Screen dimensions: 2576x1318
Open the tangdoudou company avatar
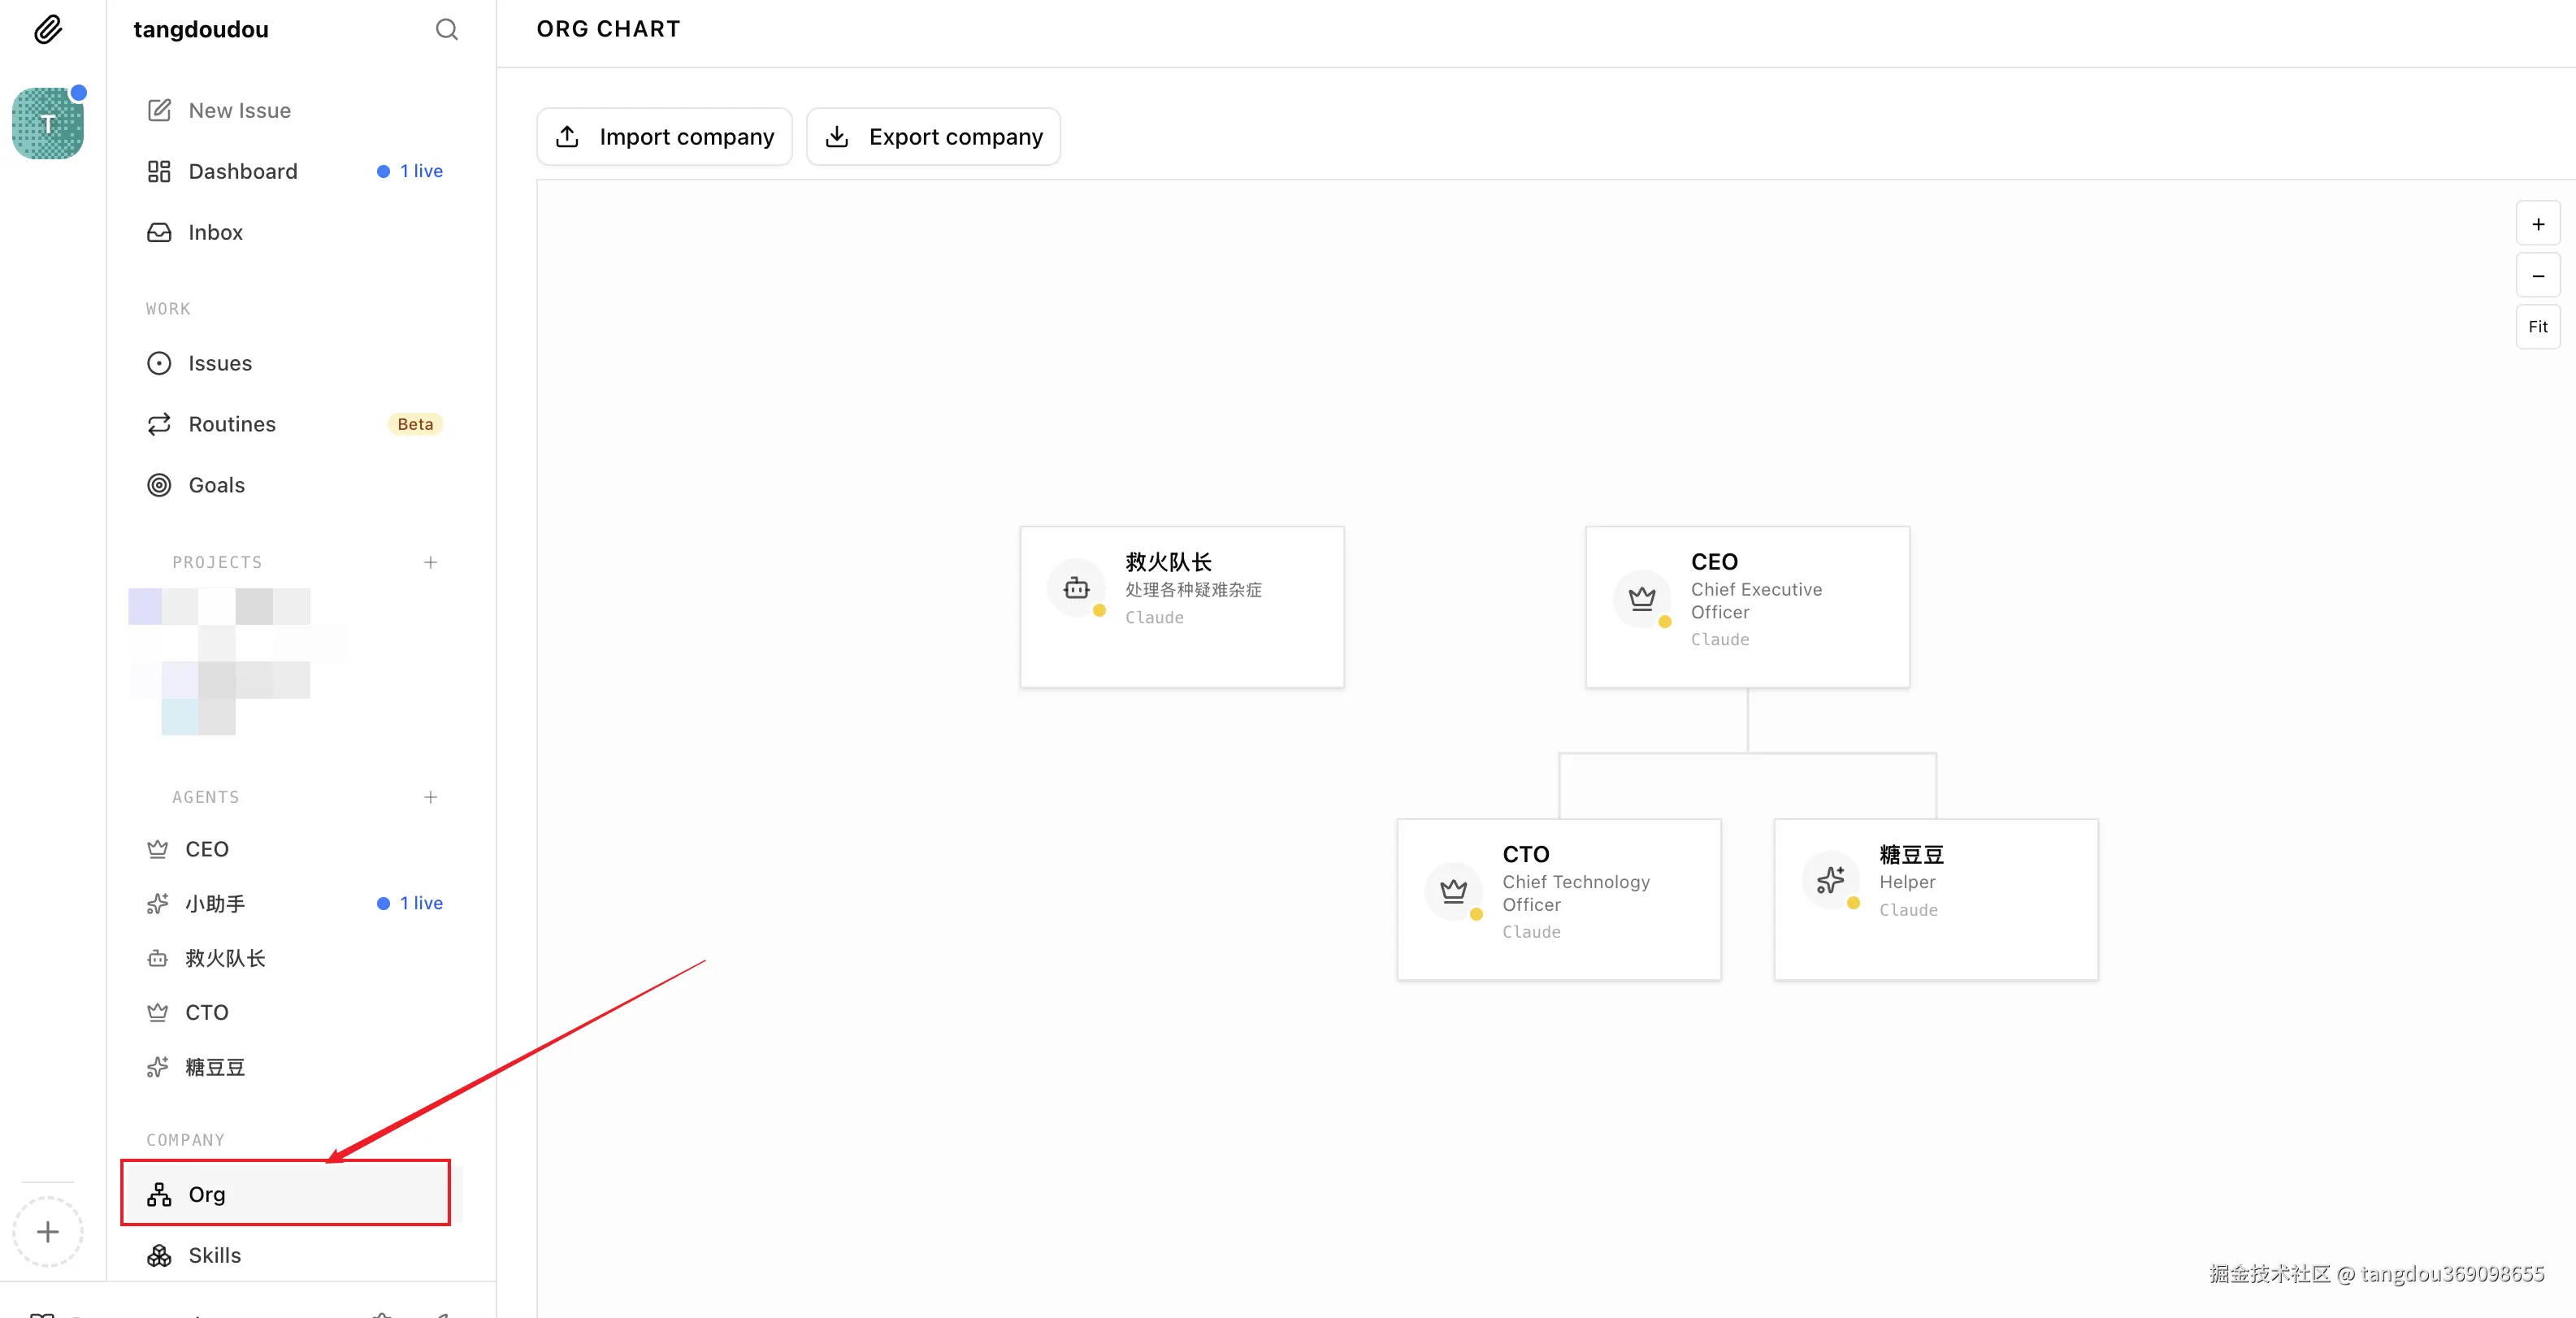[x=48, y=123]
